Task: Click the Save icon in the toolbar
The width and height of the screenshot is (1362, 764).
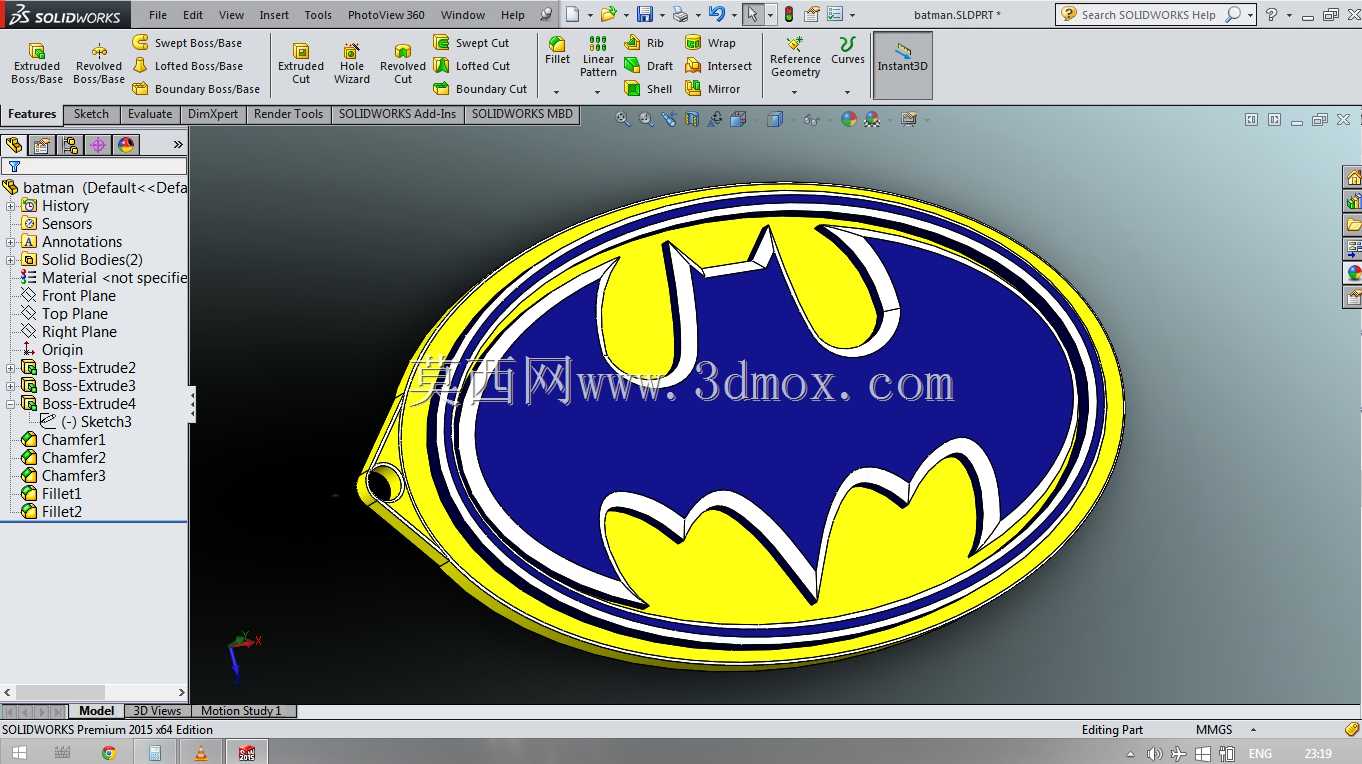Action: click(x=645, y=15)
